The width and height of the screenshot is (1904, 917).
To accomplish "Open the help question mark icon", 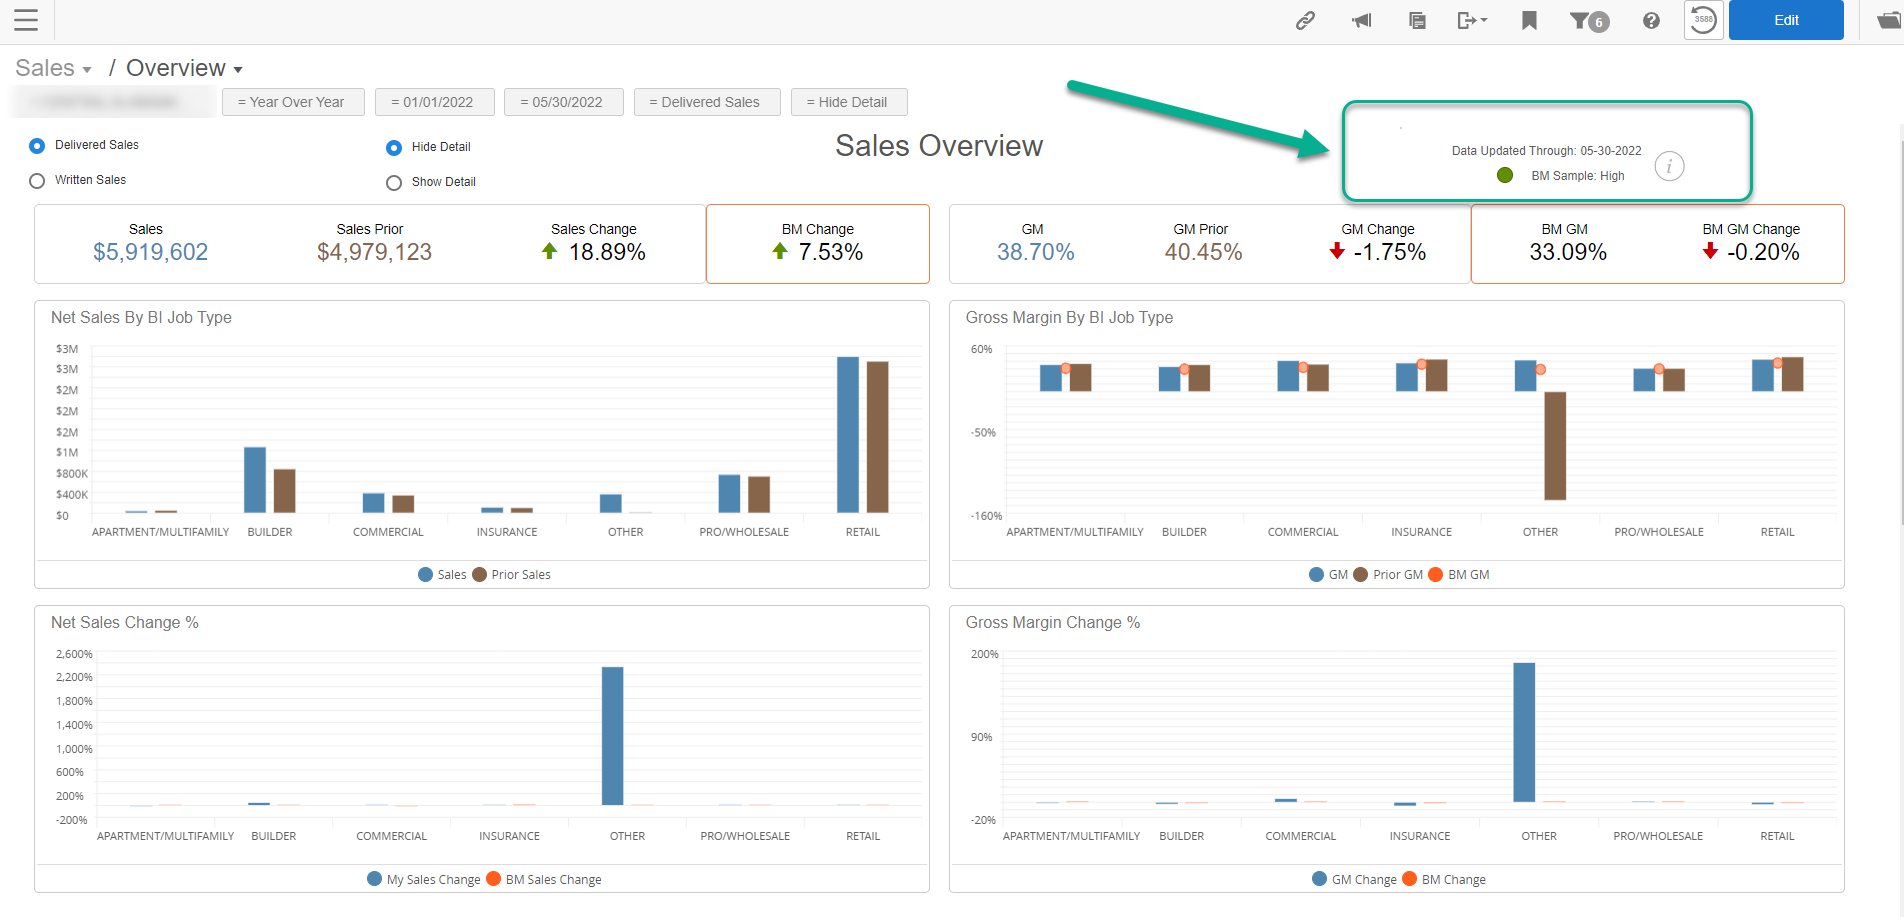I will point(1651,20).
